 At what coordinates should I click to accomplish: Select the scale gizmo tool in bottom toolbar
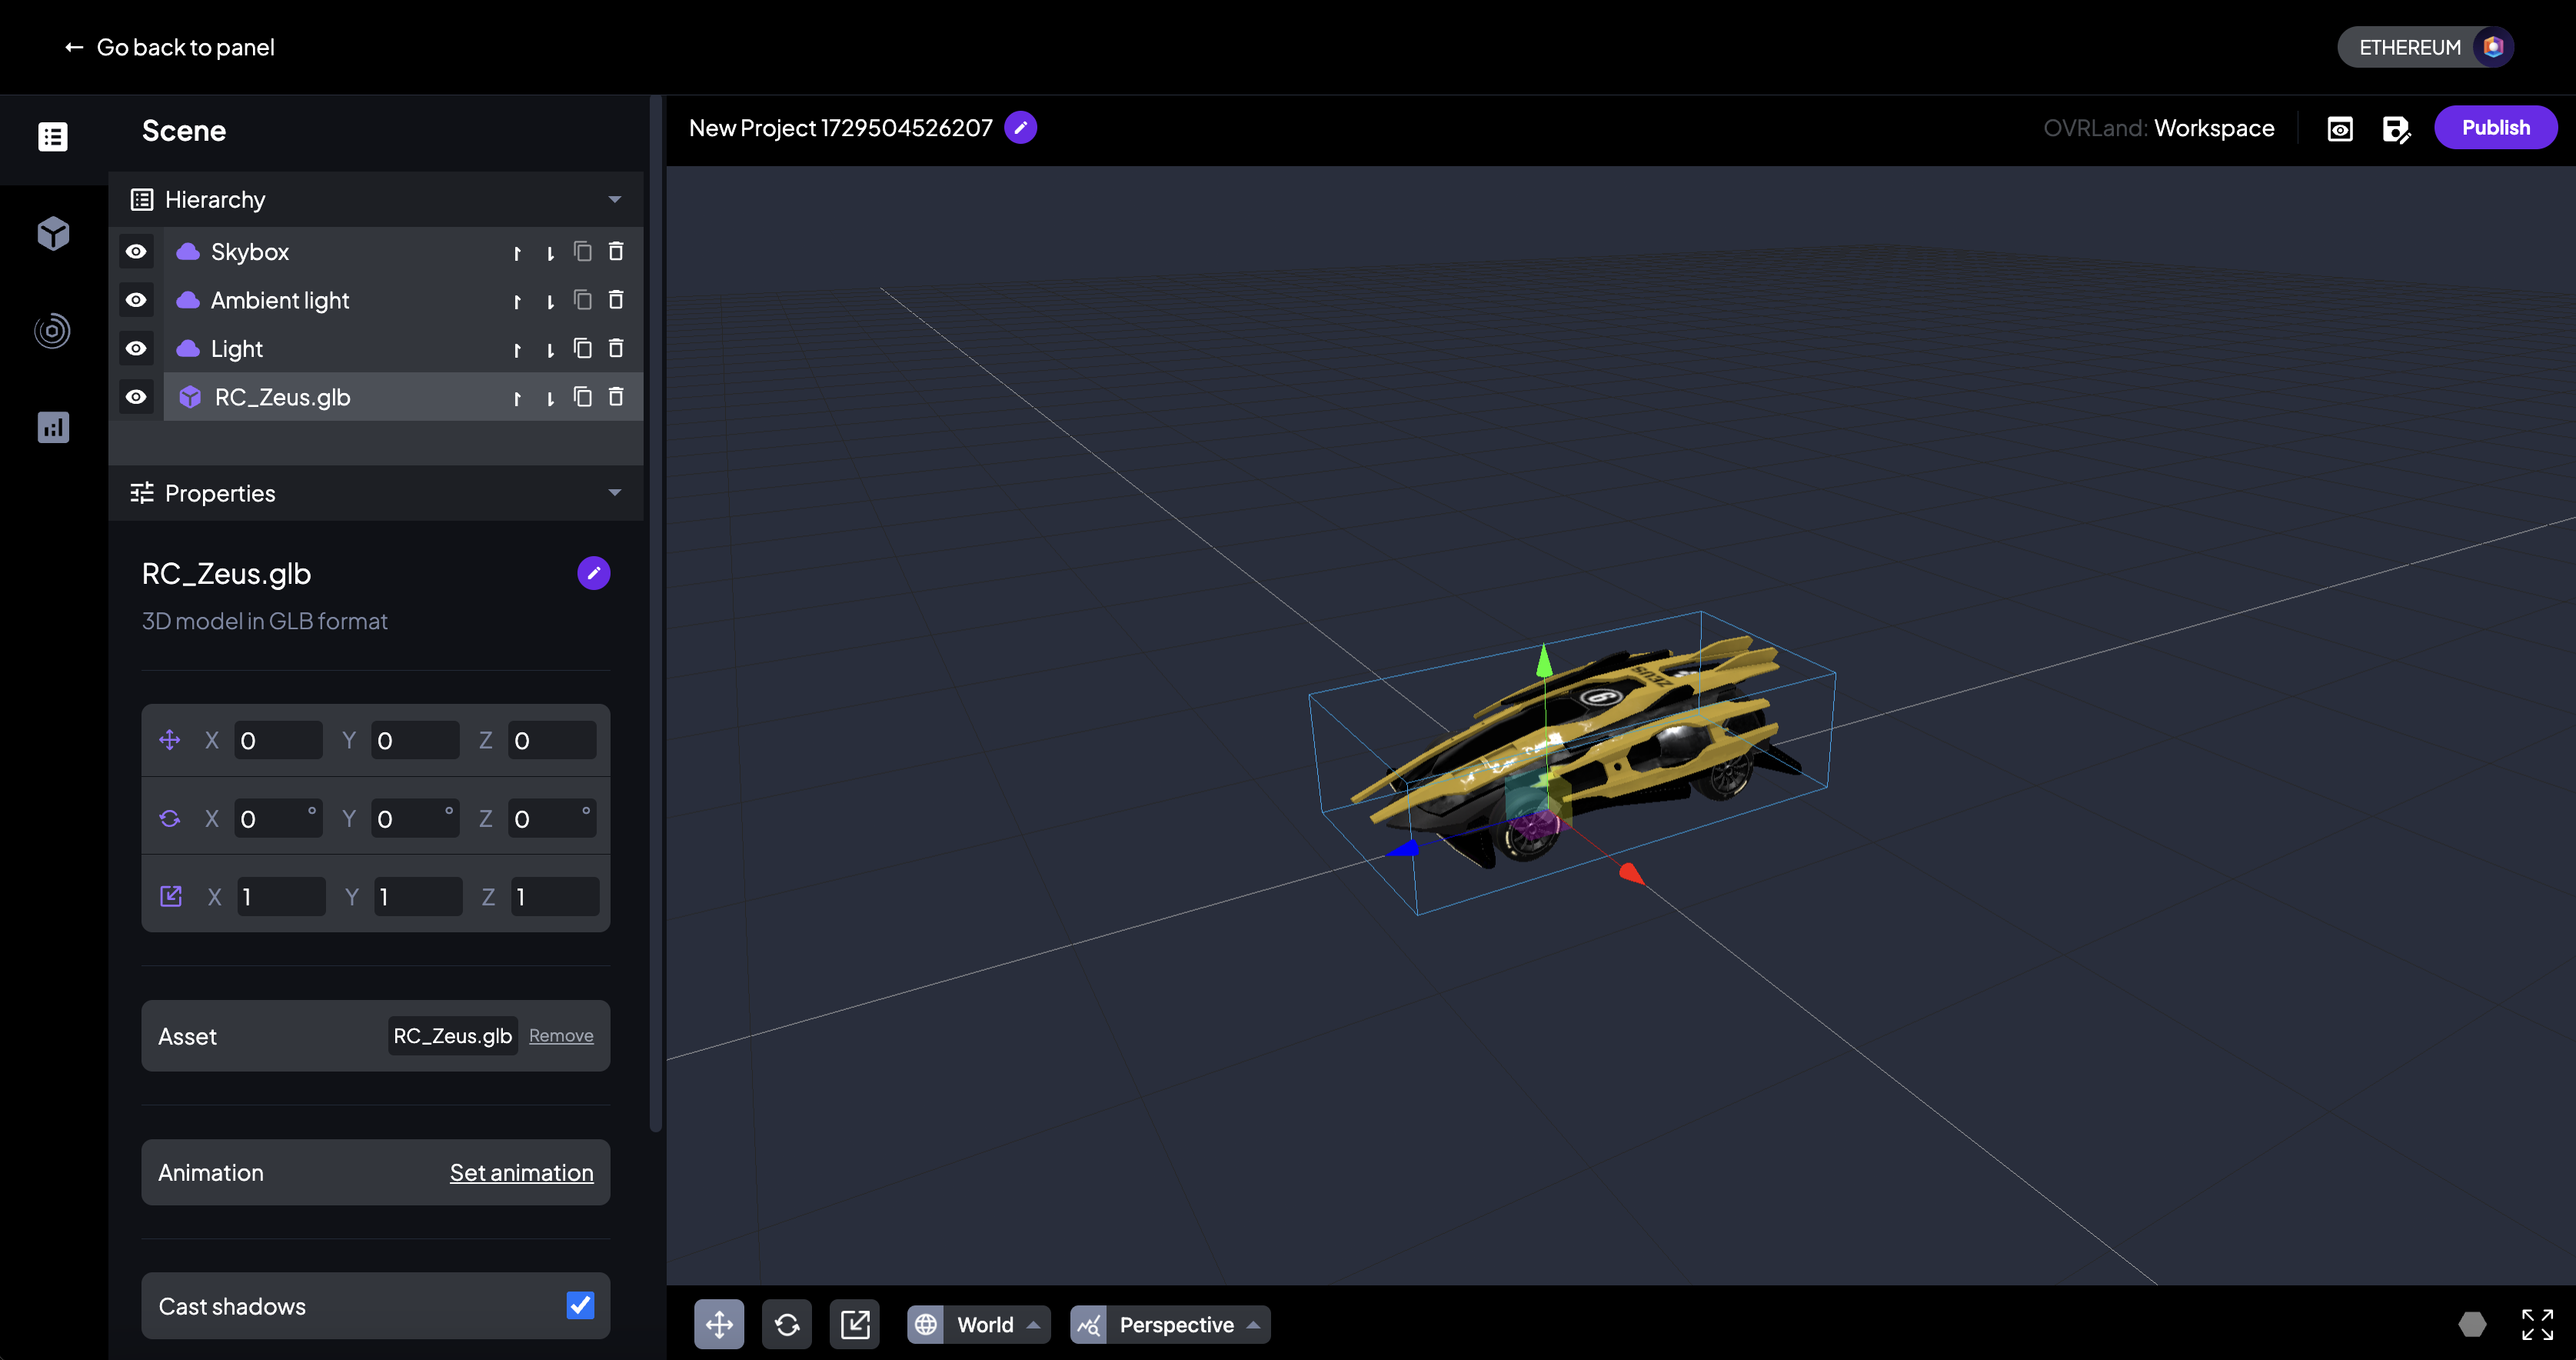point(855,1324)
